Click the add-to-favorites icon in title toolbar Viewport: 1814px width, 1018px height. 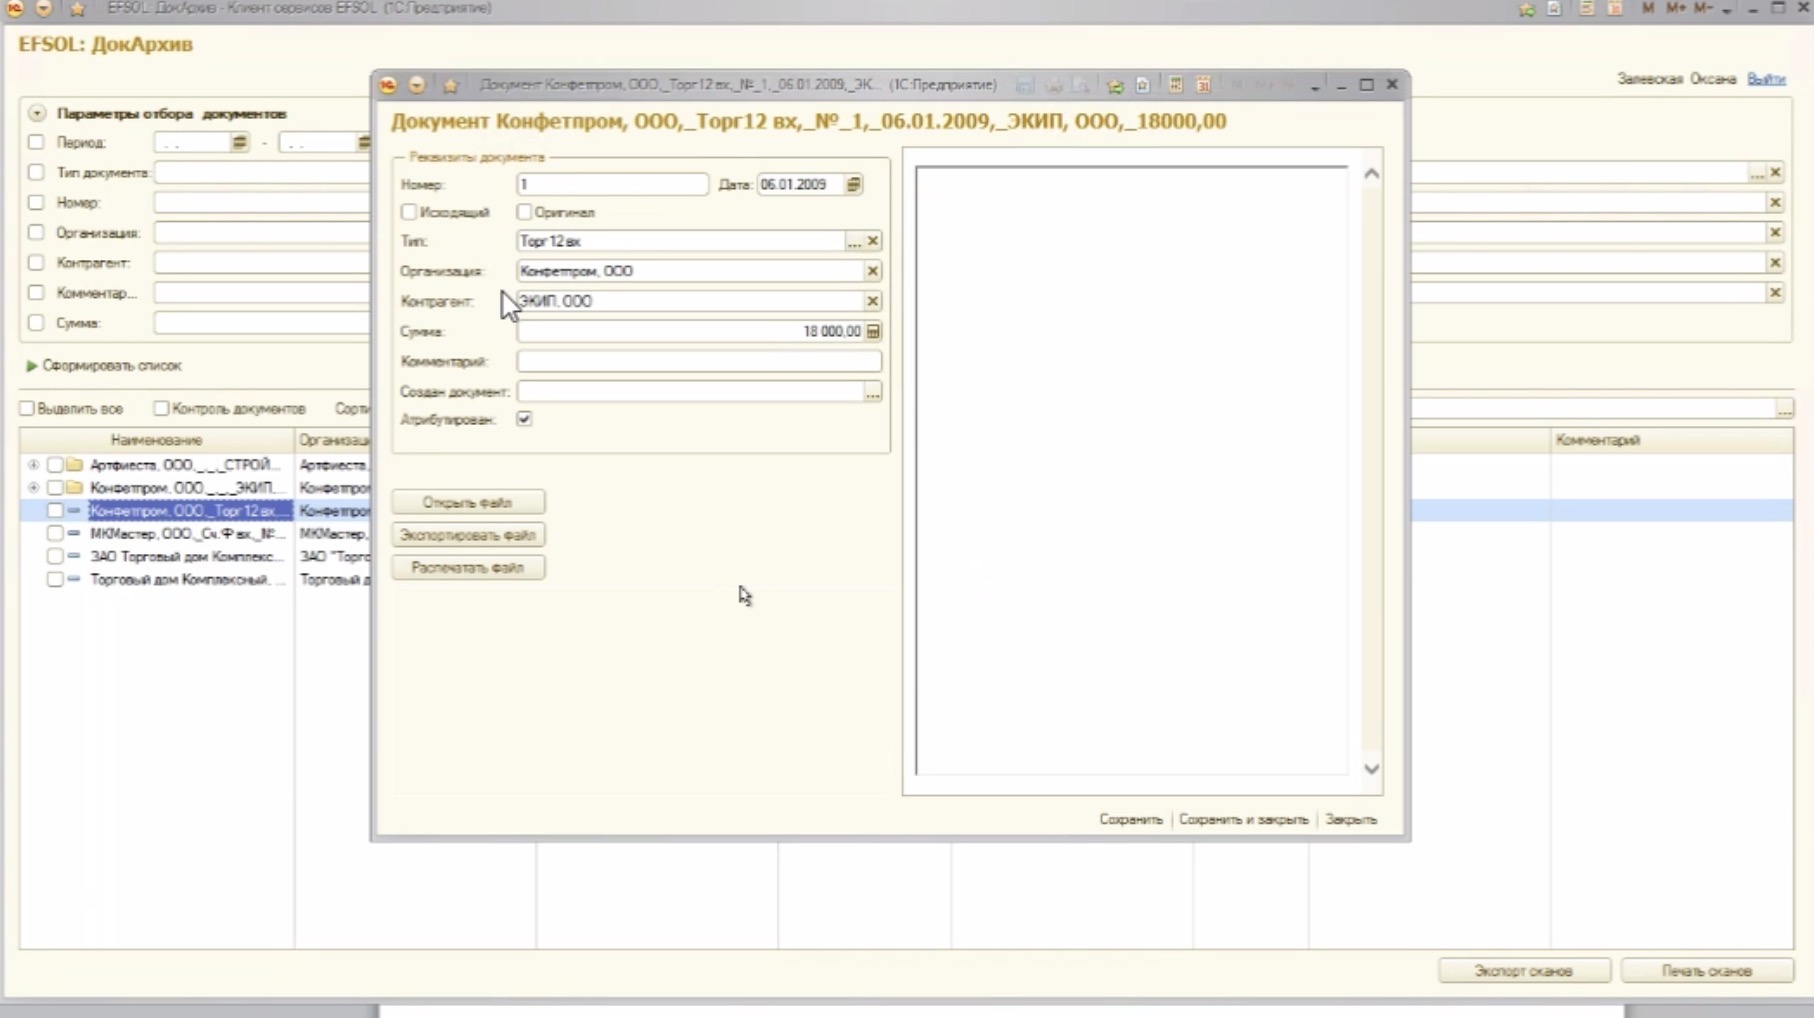1115,85
